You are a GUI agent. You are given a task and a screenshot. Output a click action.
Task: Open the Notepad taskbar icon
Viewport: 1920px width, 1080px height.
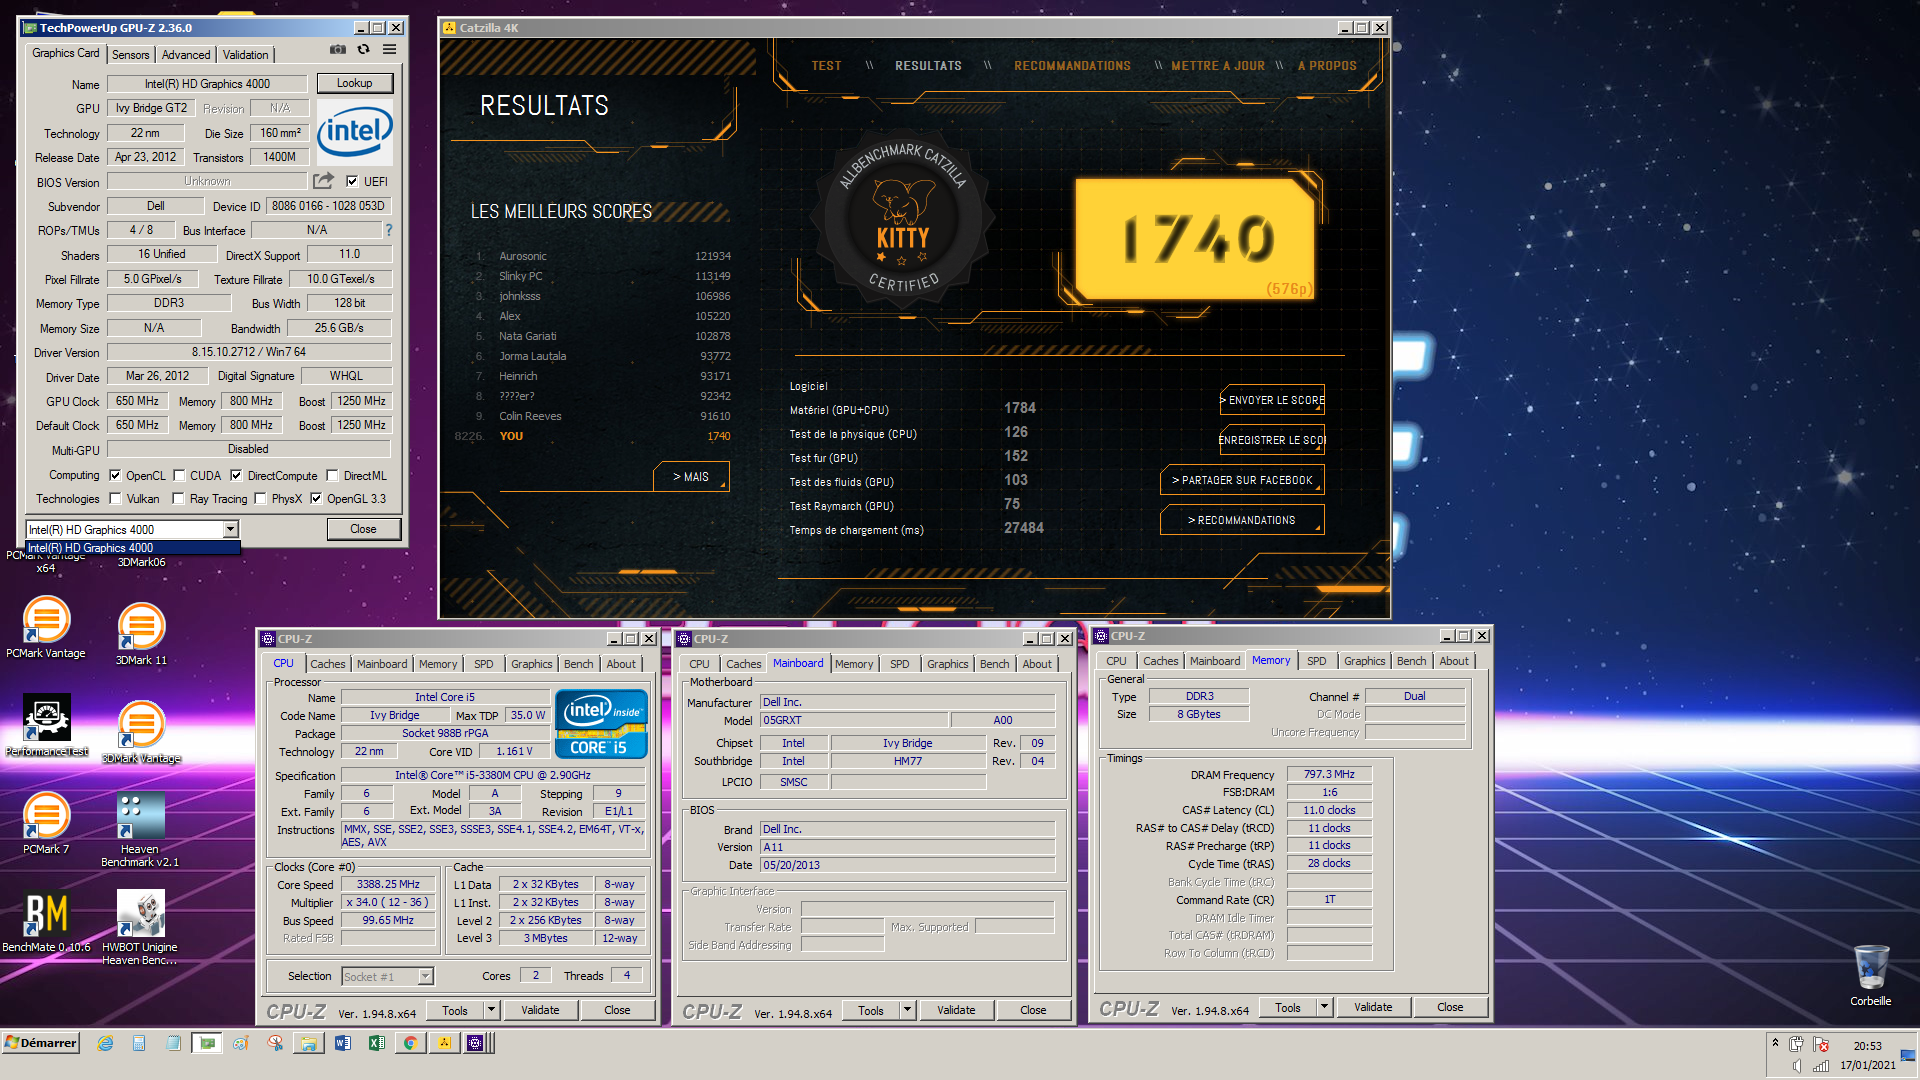(x=173, y=1043)
